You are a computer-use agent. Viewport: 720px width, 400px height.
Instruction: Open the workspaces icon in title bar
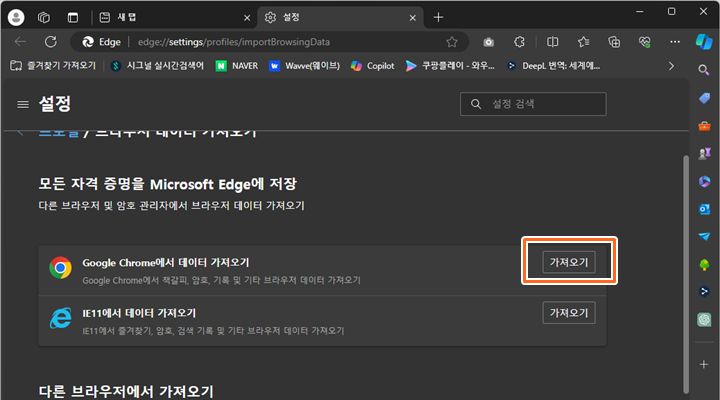click(x=44, y=17)
